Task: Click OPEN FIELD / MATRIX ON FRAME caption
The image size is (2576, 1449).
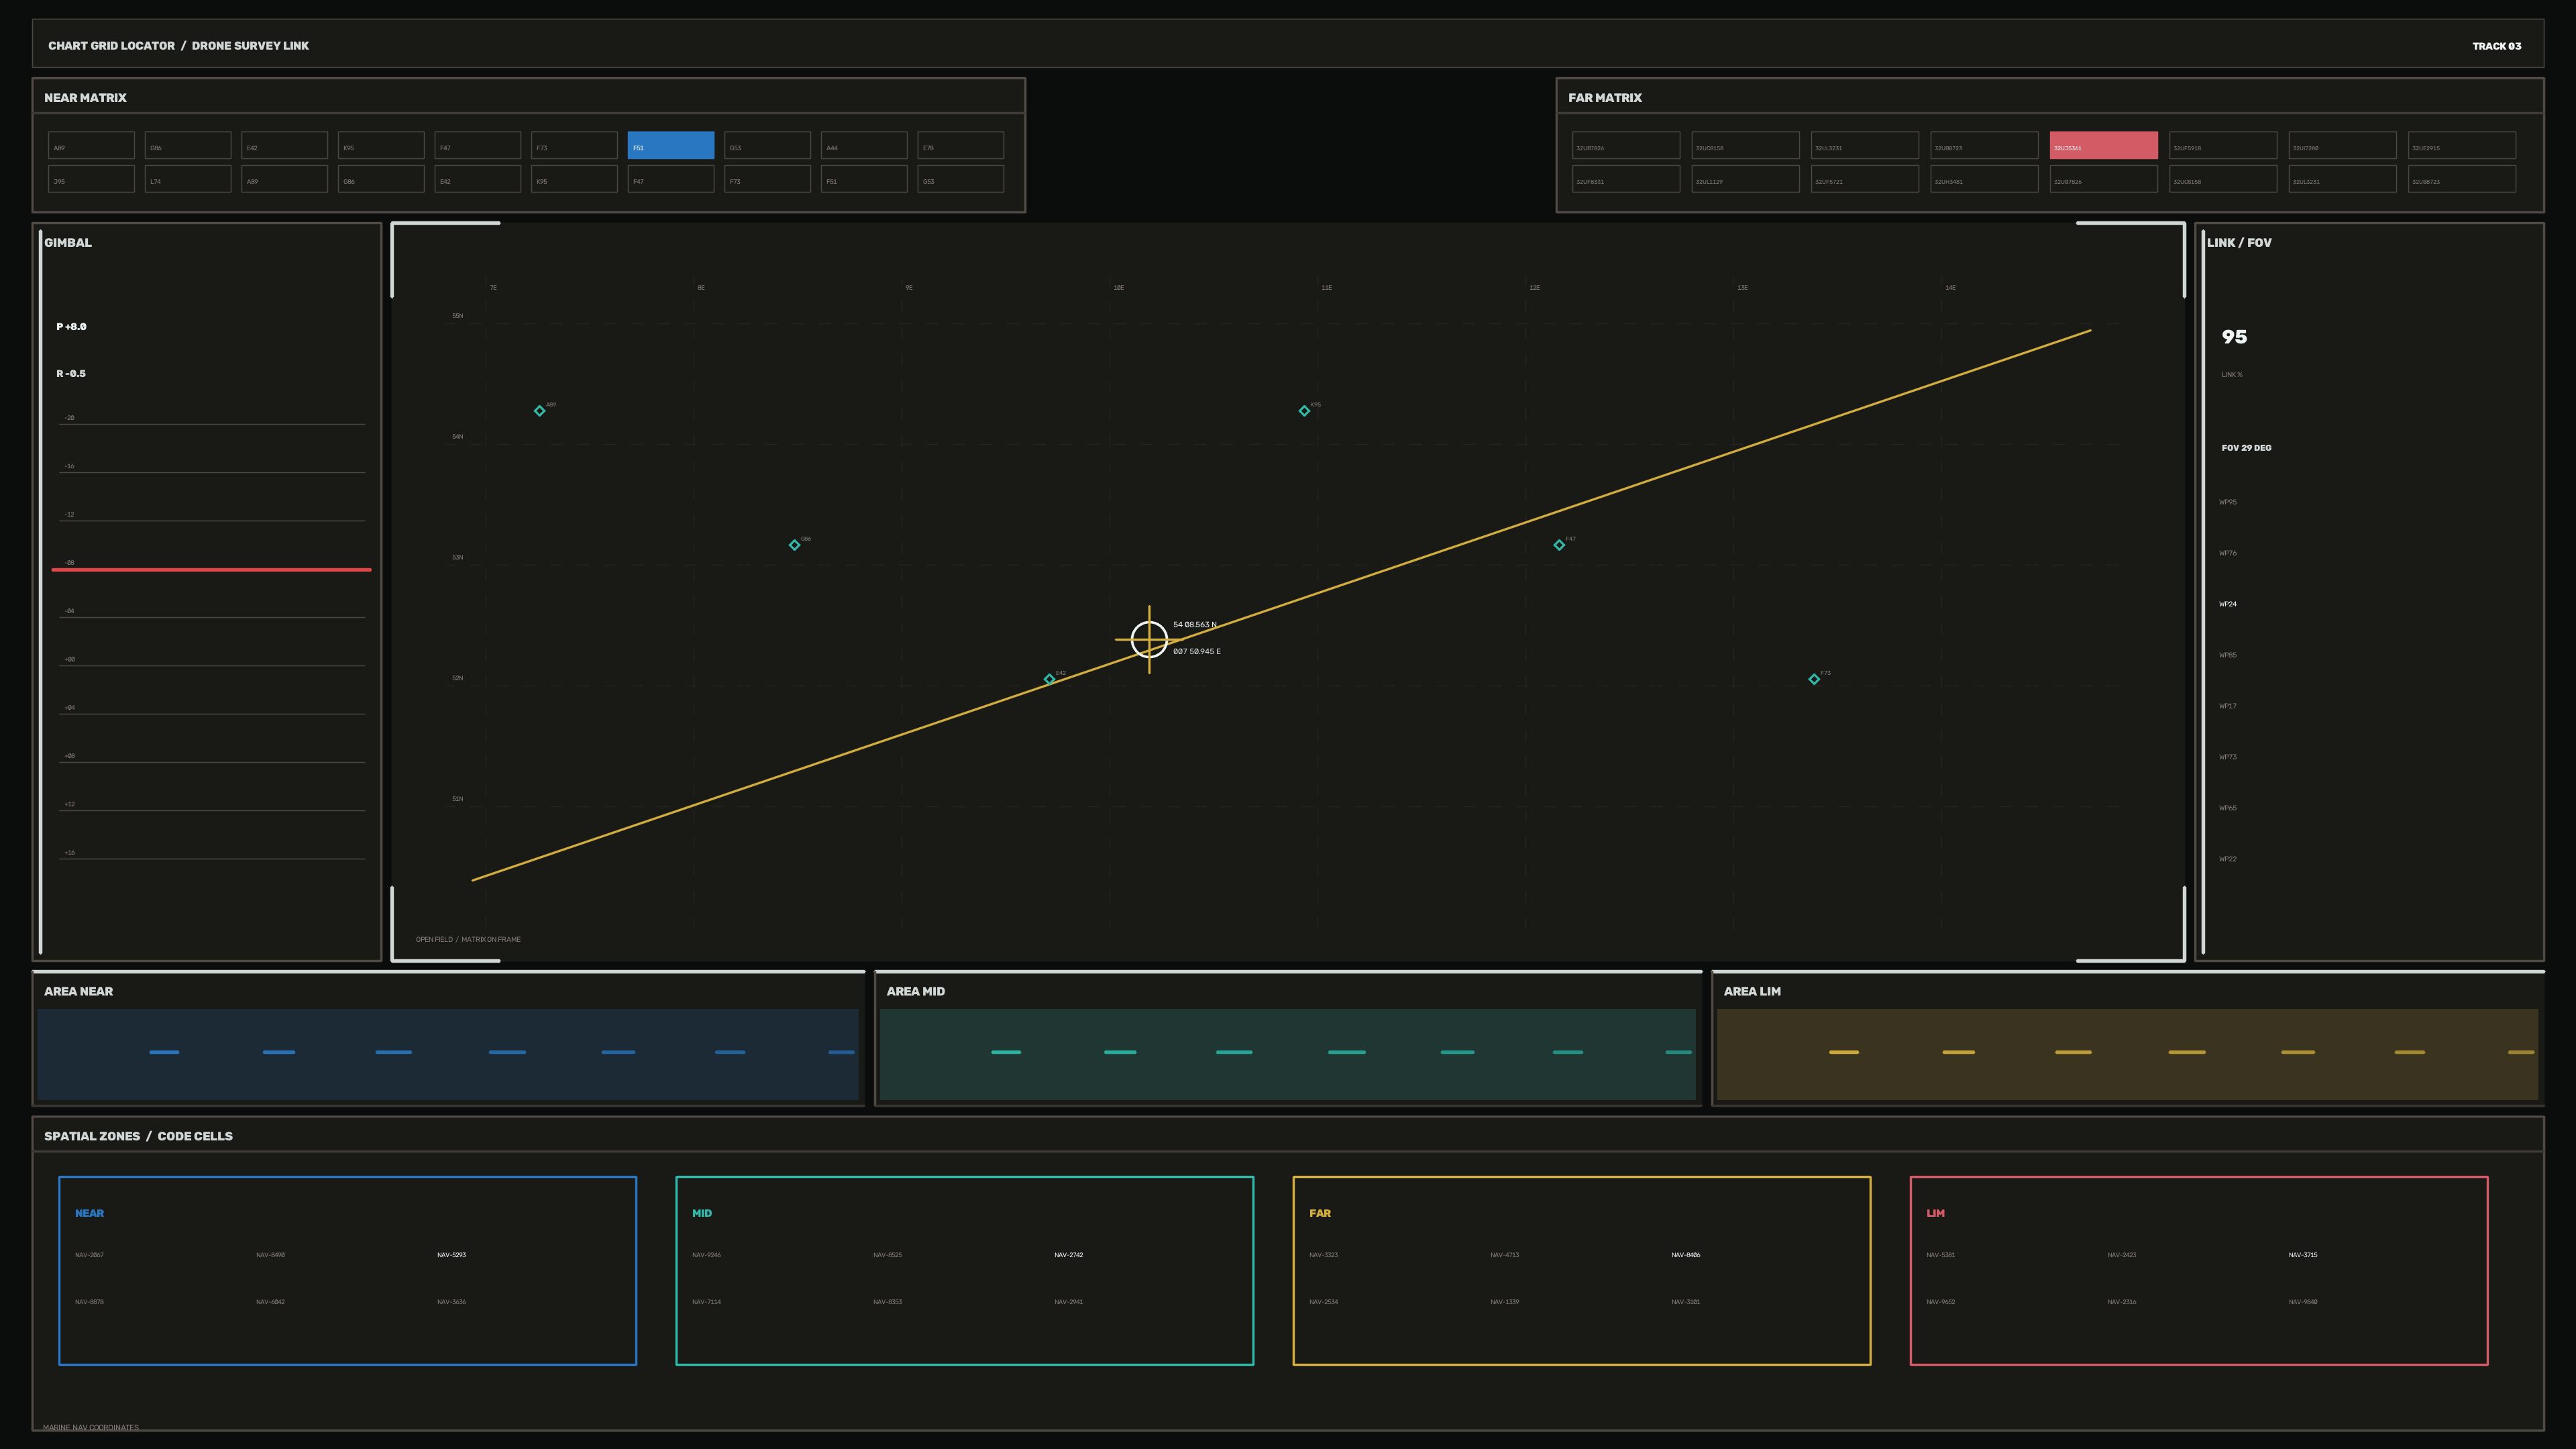Action: (468, 940)
